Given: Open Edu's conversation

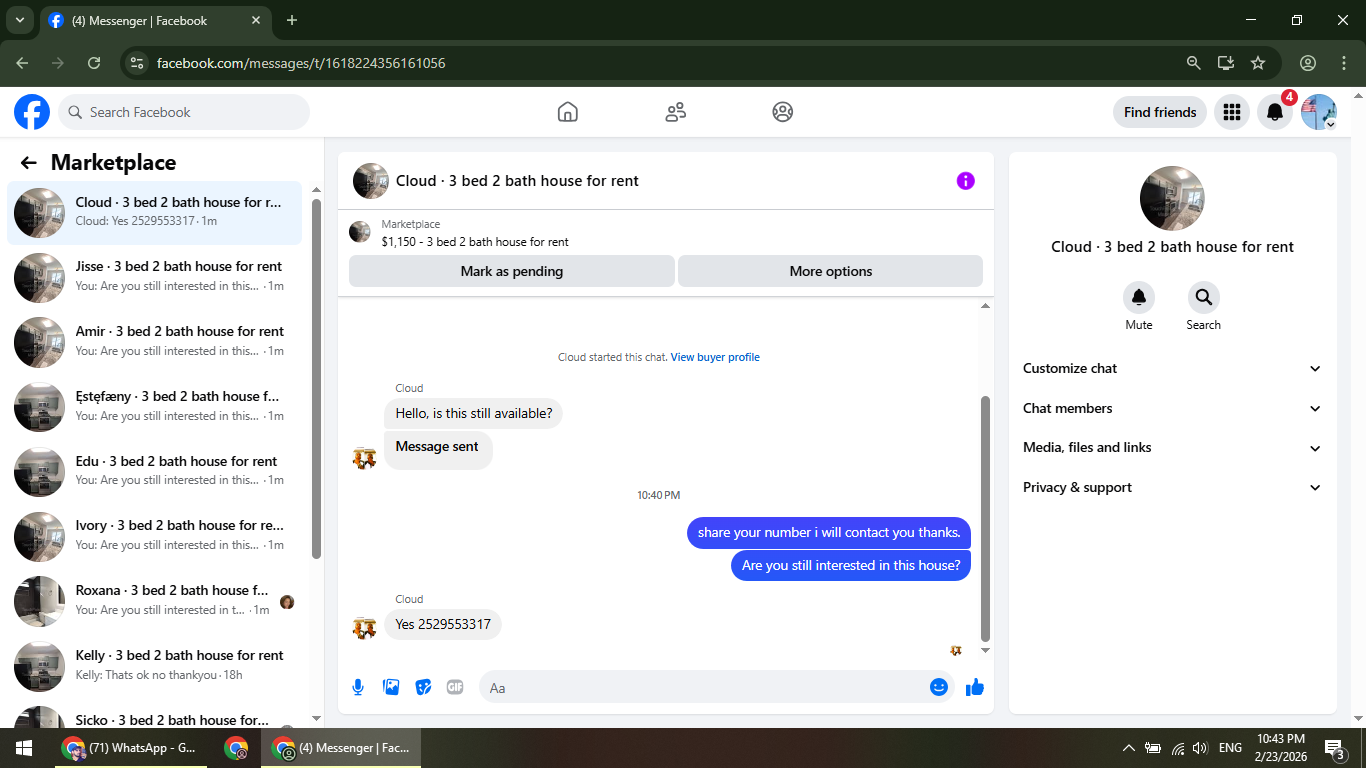Looking at the screenshot, I should click(x=155, y=471).
